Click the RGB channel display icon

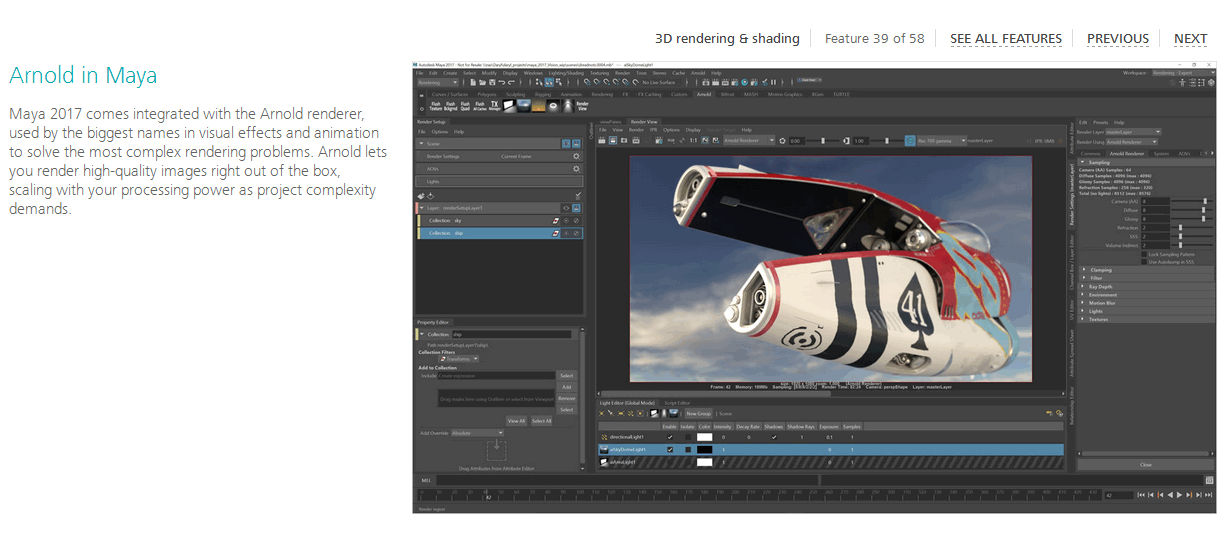coord(671,141)
